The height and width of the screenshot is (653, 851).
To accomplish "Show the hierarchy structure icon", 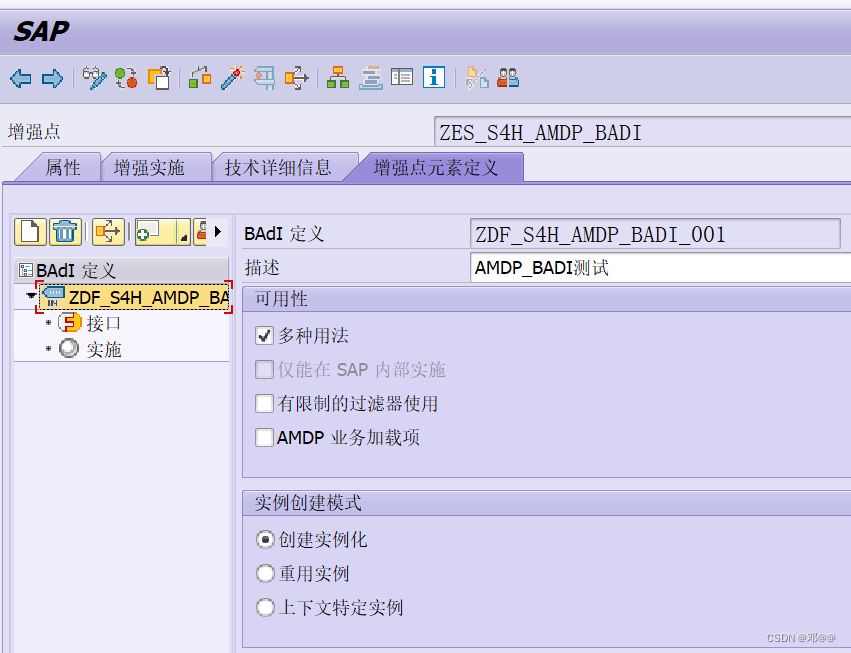I will coord(338,78).
